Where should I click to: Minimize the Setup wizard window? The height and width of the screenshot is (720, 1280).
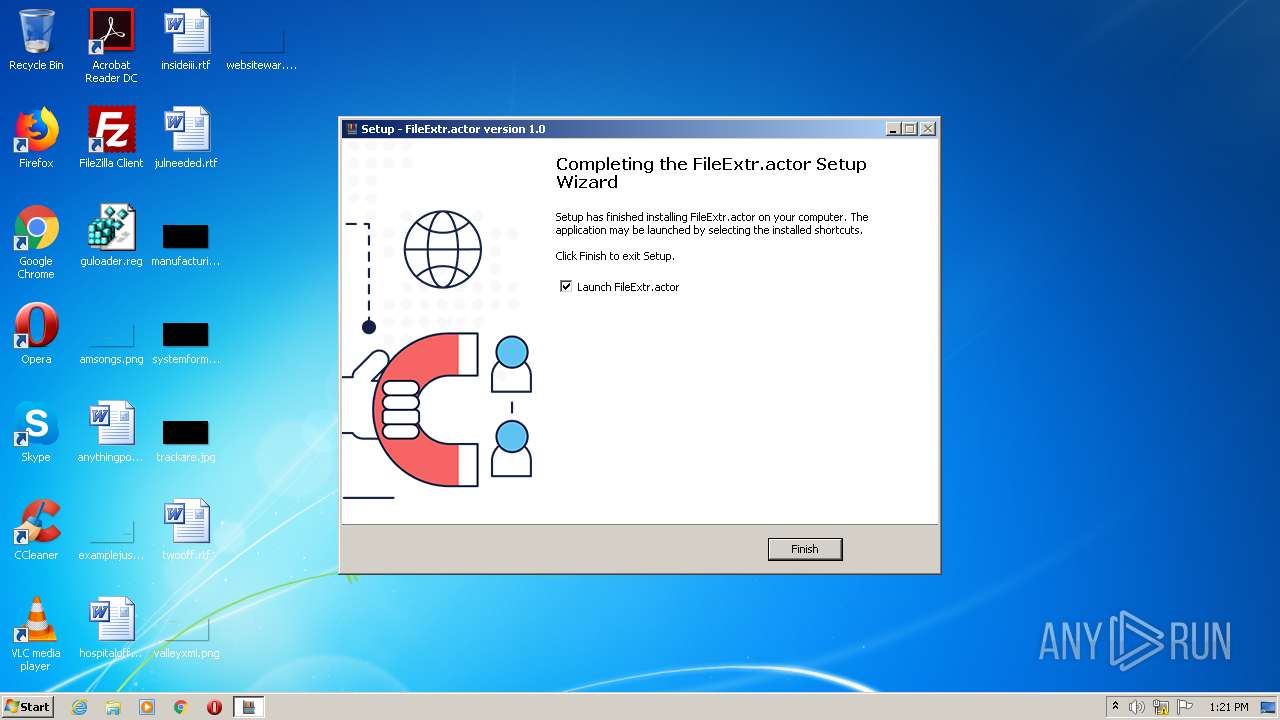point(893,129)
